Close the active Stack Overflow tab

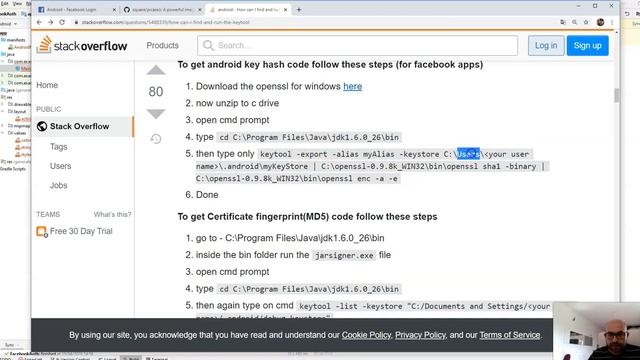tap(285, 9)
